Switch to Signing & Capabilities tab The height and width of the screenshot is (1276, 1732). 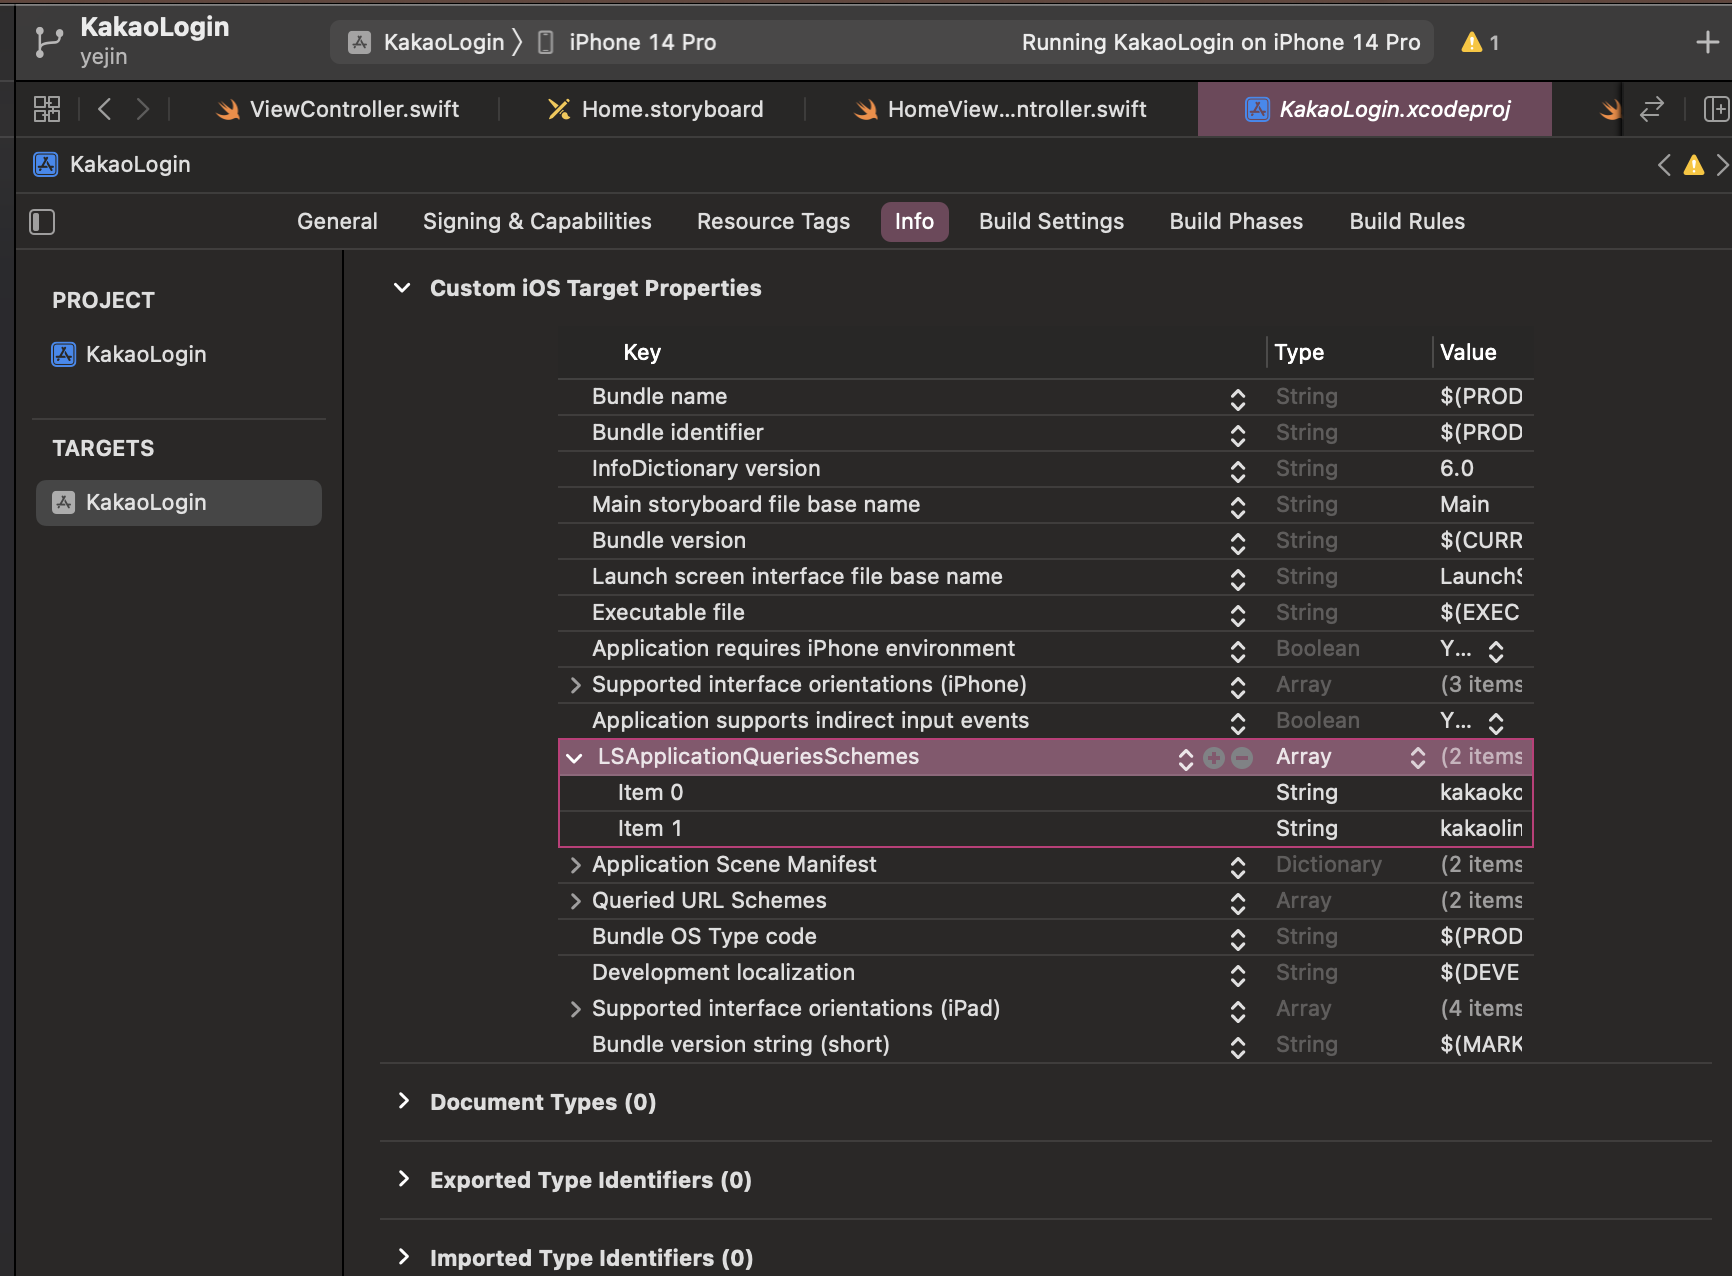[537, 221]
